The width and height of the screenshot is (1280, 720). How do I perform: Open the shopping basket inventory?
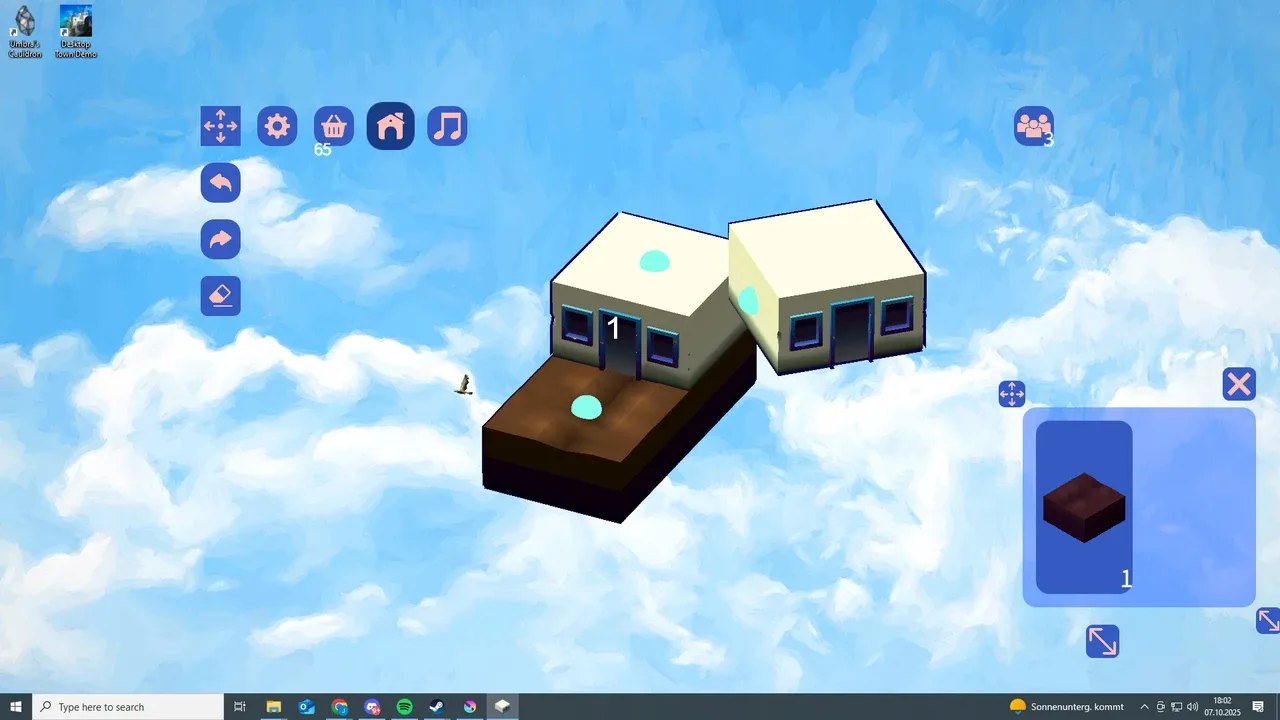point(334,127)
